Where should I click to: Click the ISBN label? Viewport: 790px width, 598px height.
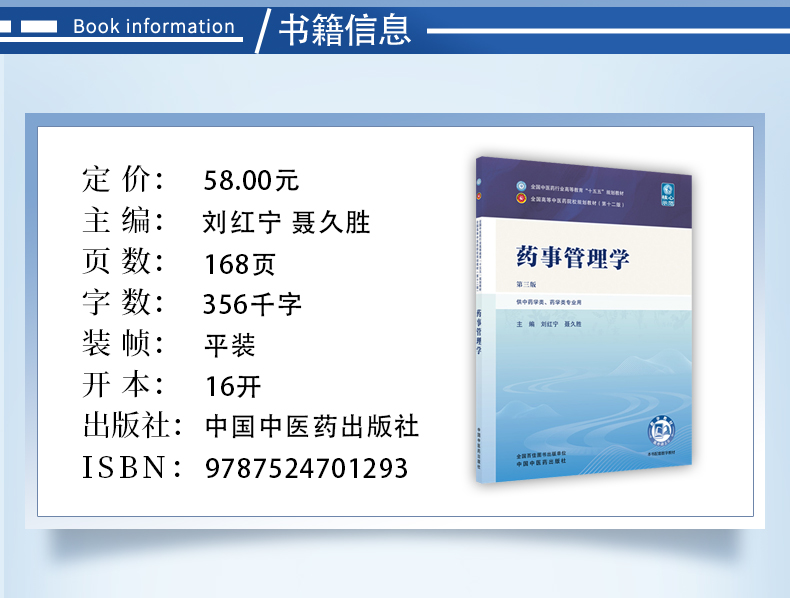click(131, 467)
